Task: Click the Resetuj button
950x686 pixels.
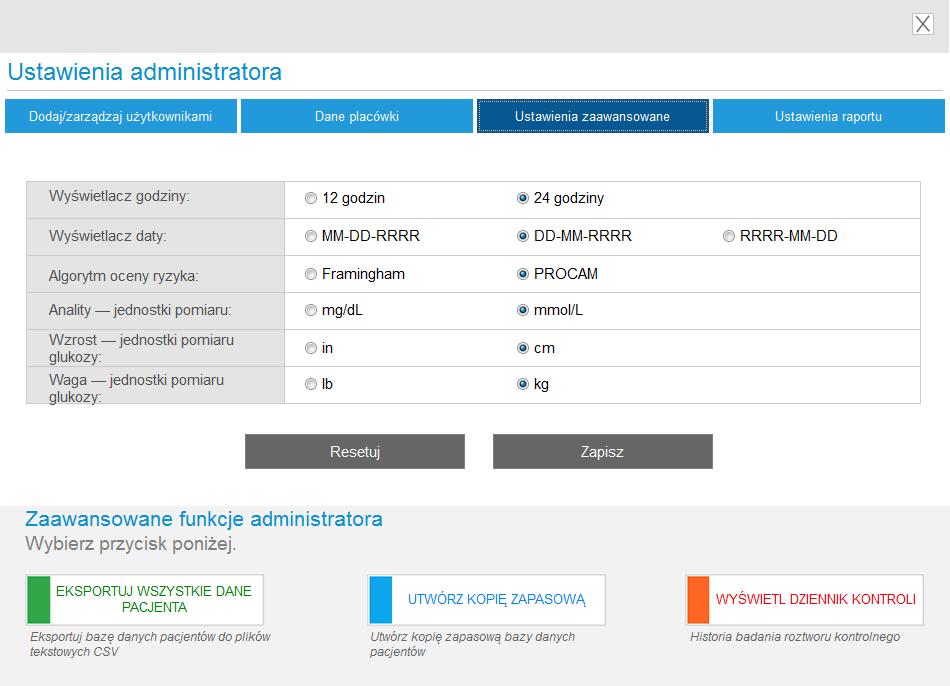Action: pos(354,451)
